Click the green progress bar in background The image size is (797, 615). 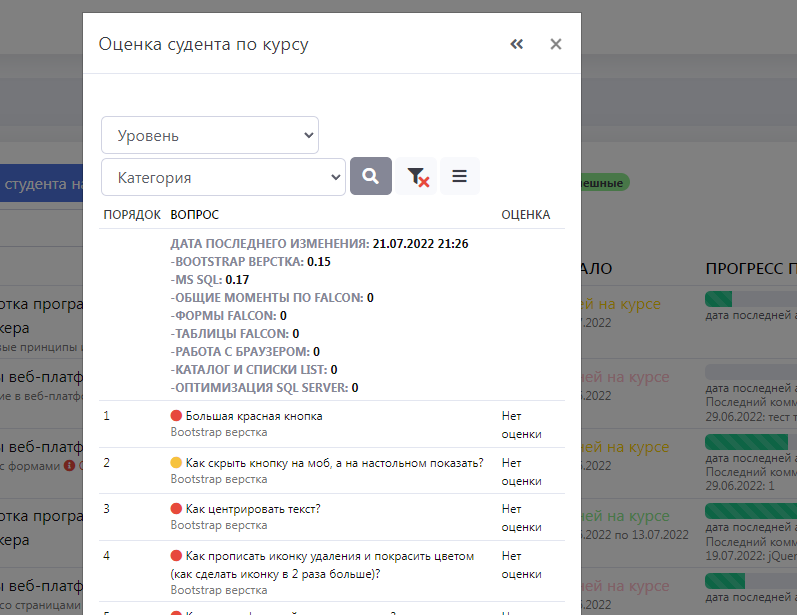click(719, 299)
